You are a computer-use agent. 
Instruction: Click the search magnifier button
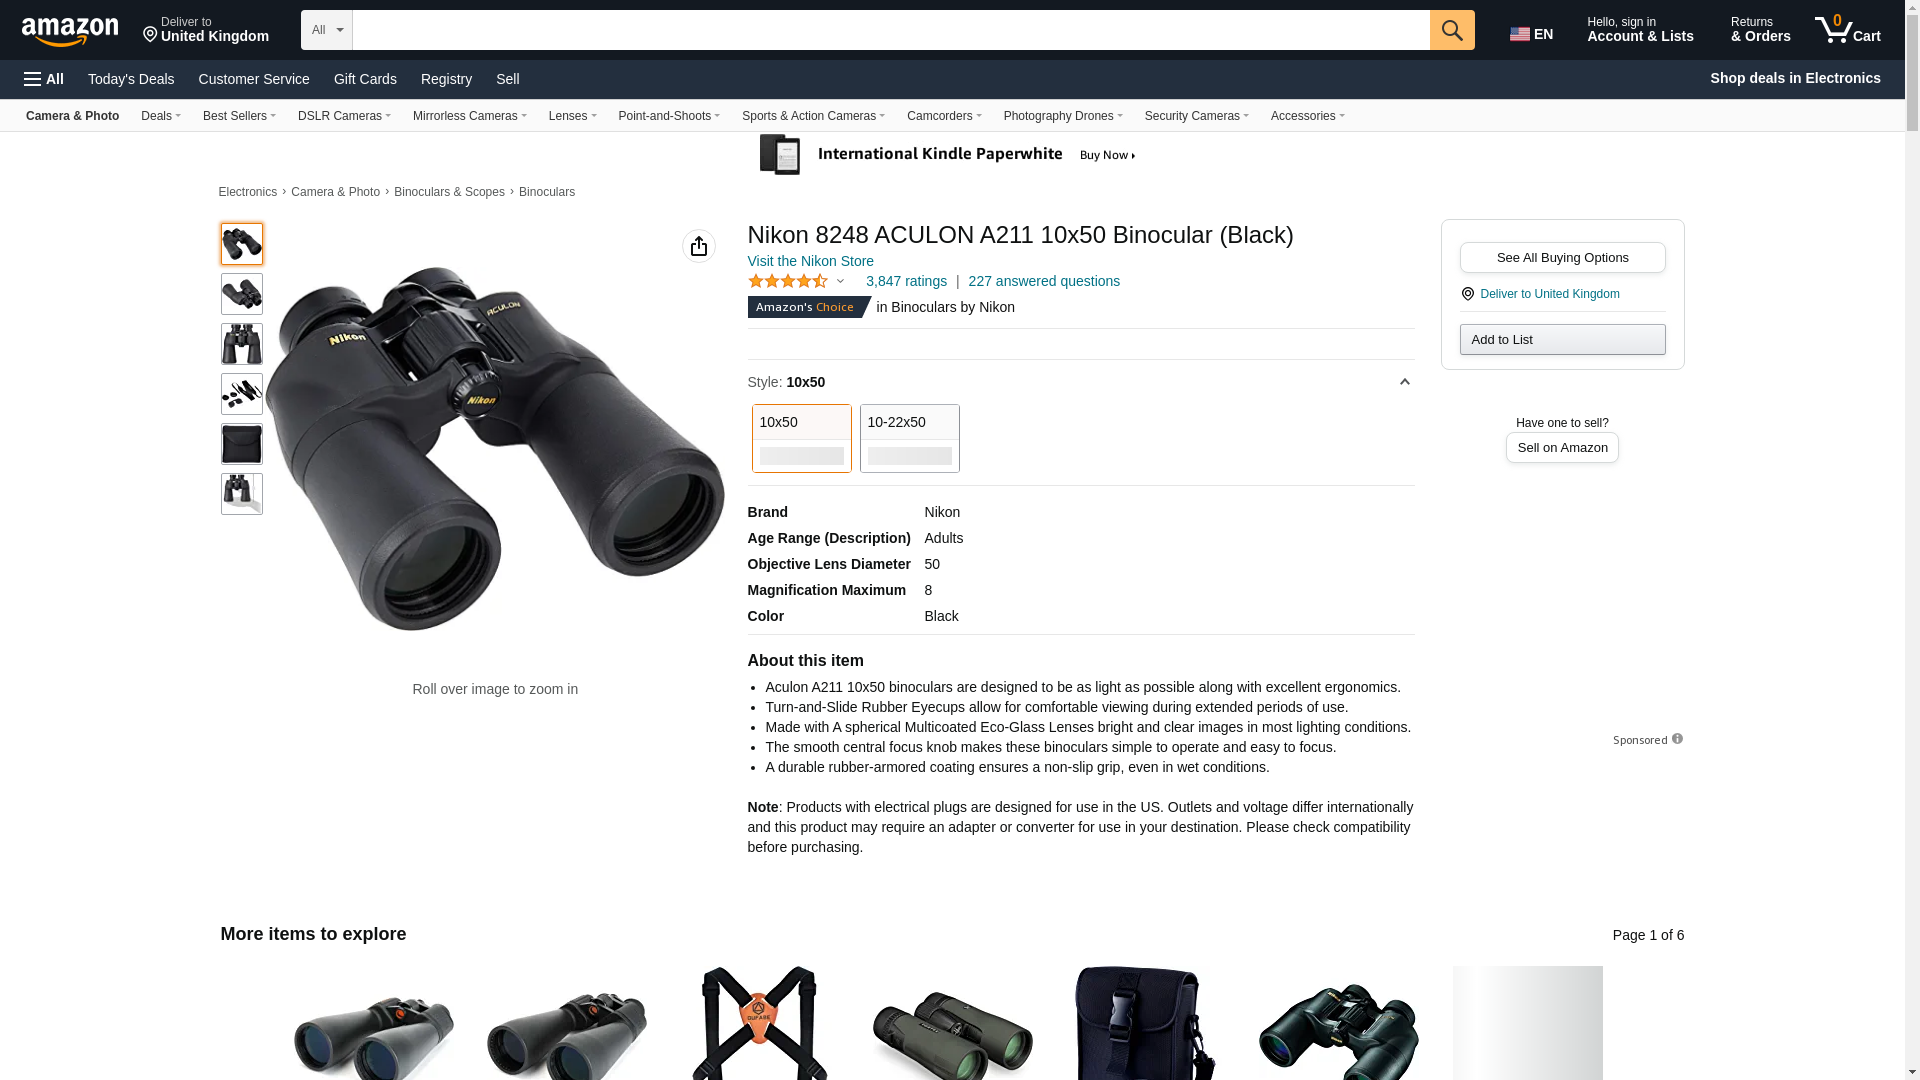[x=1452, y=30]
